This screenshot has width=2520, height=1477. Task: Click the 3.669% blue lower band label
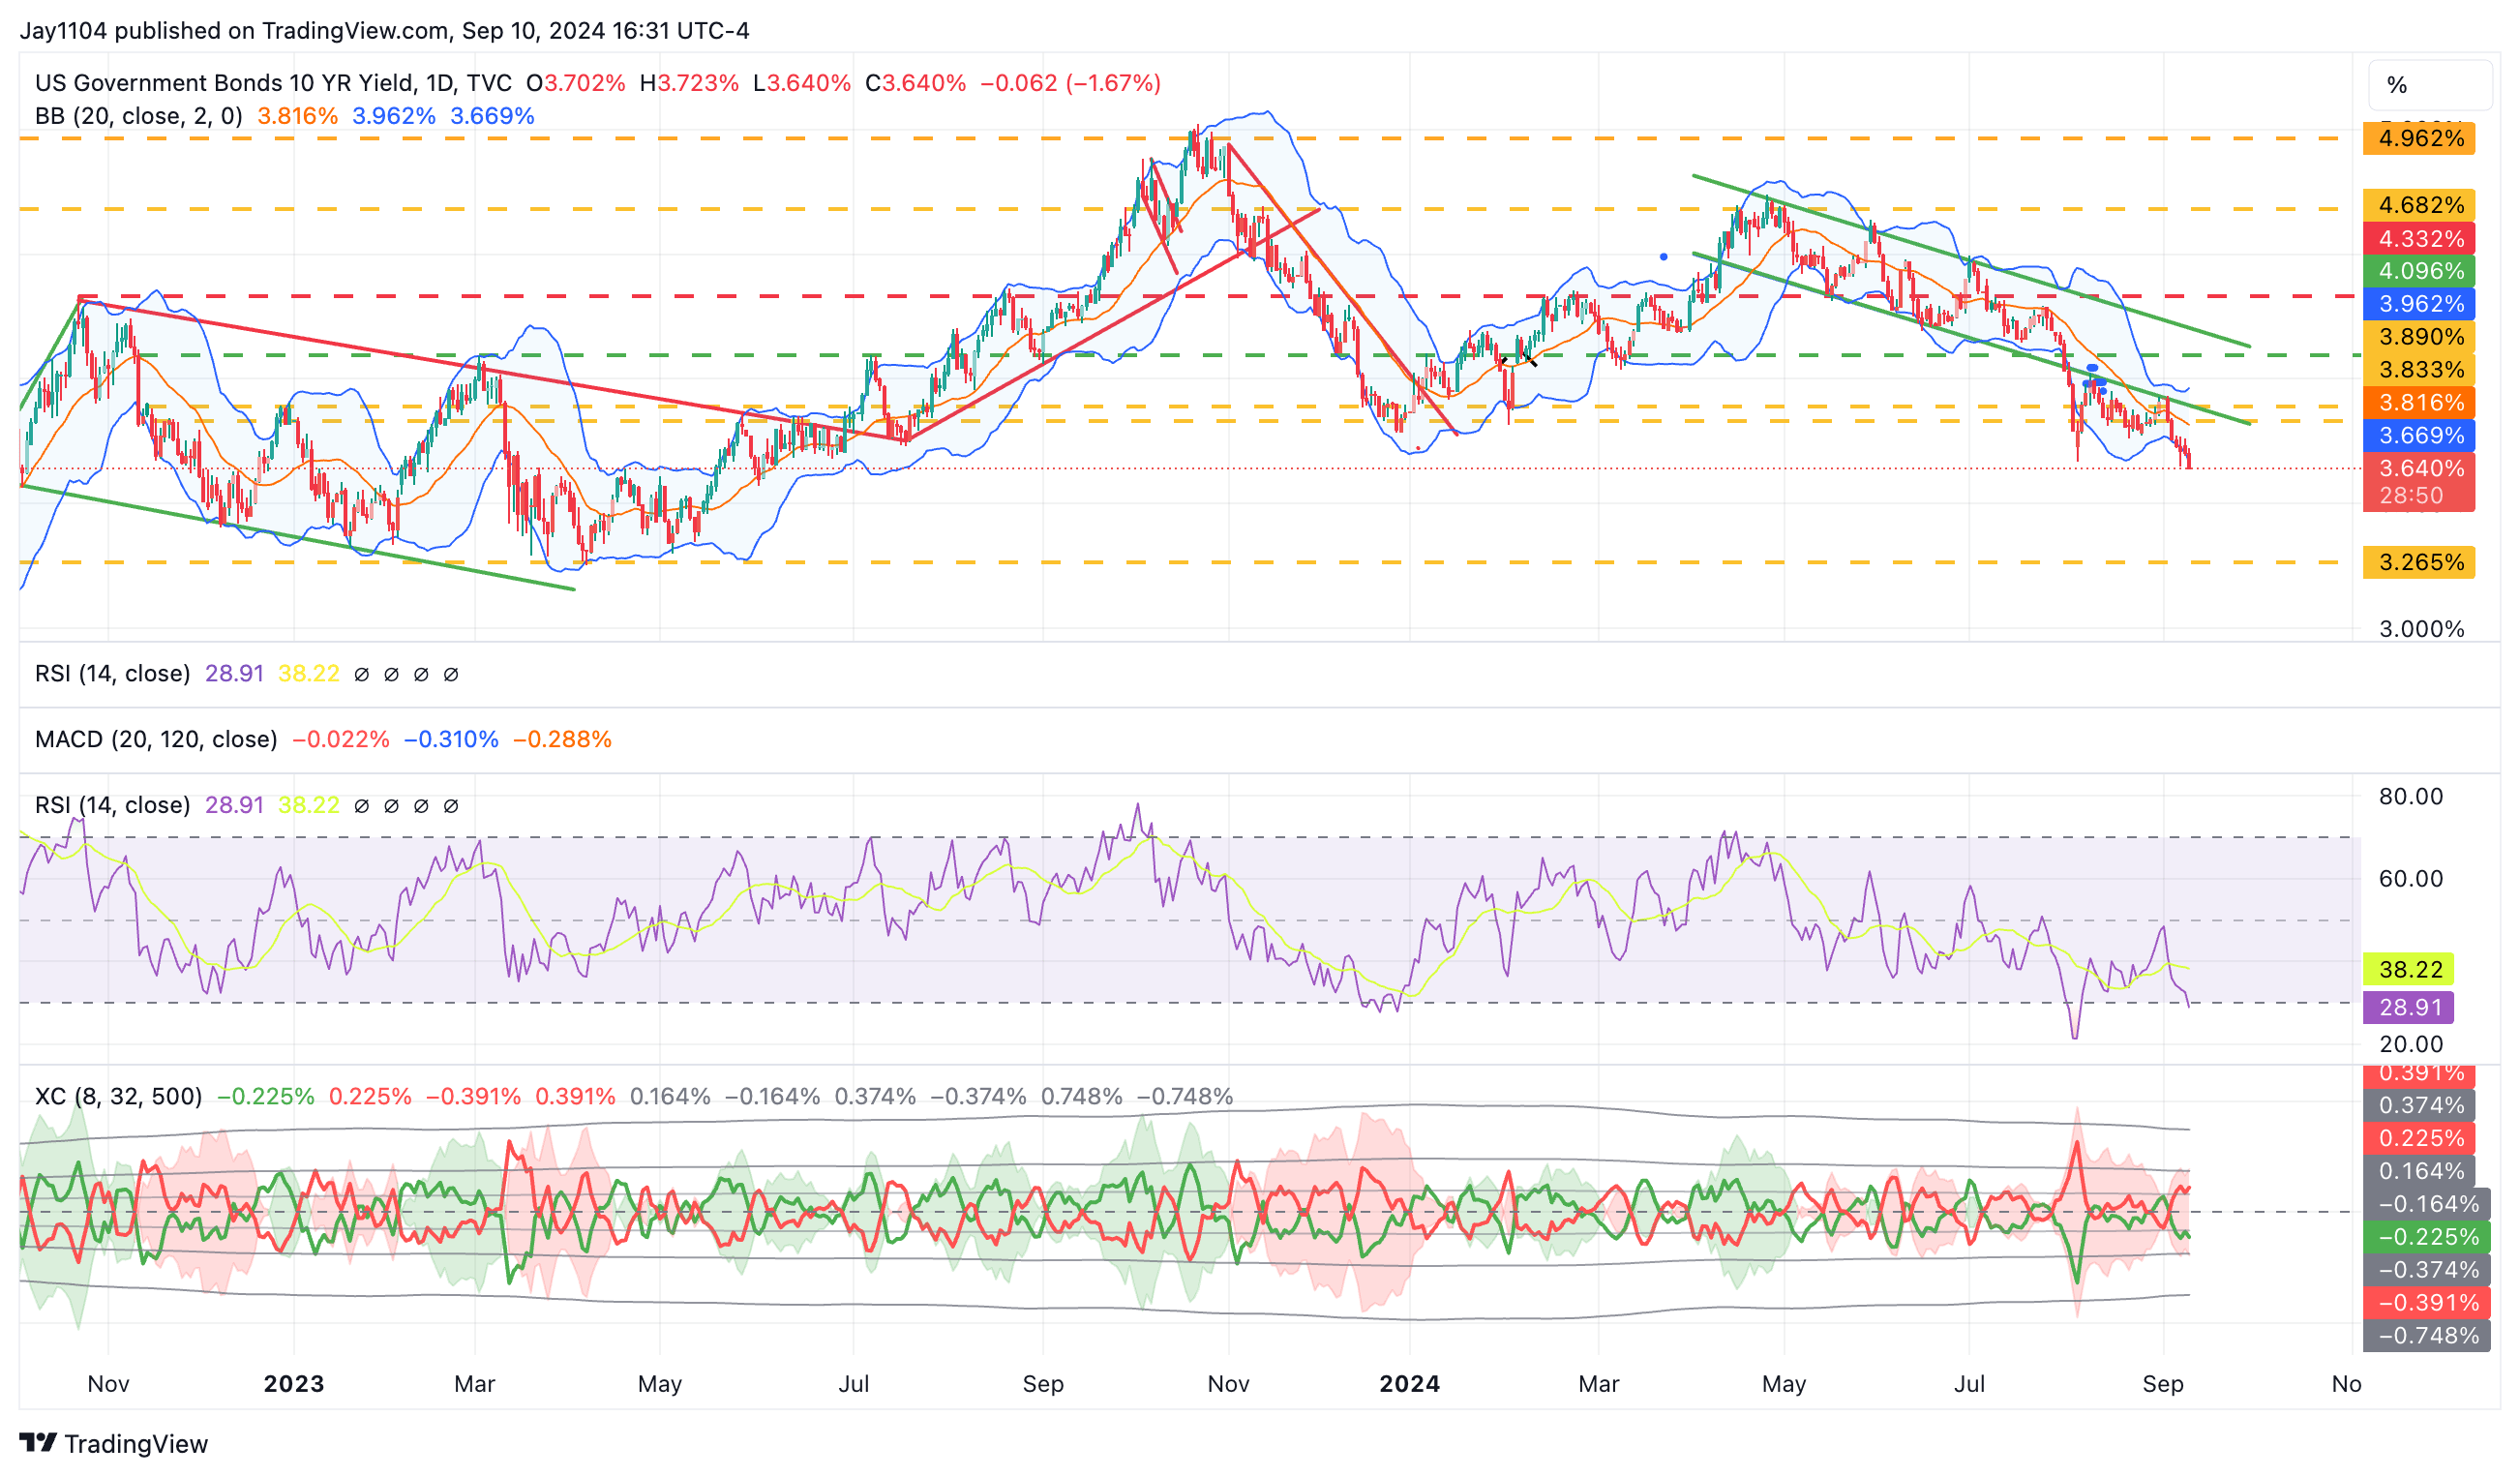coord(2419,436)
